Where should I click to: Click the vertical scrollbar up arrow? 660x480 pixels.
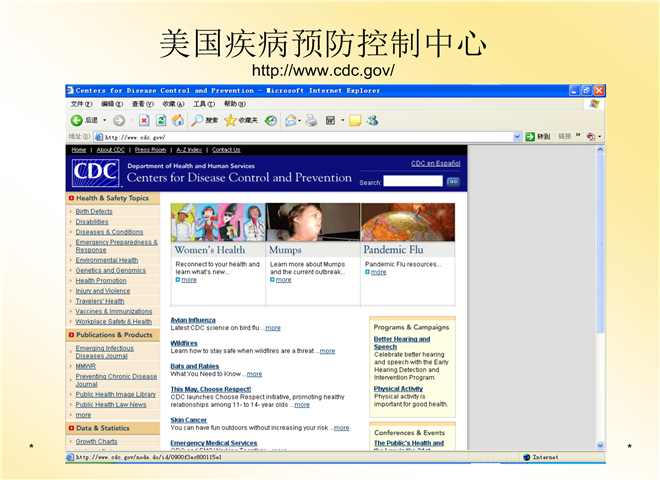click(600, 150)
